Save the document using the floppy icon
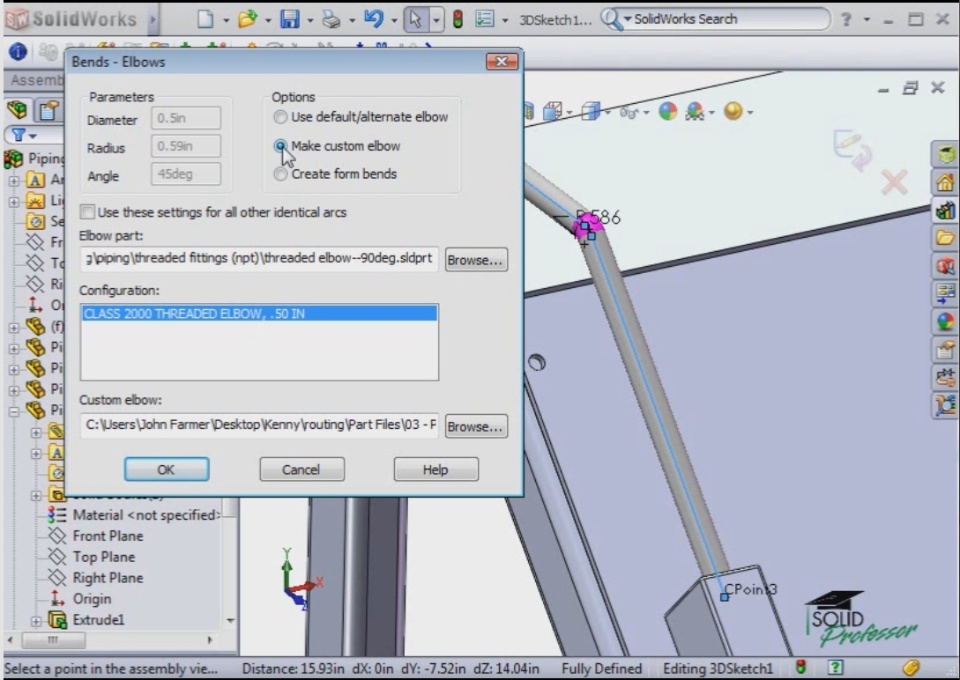960x680 pixels. [290, 19]
